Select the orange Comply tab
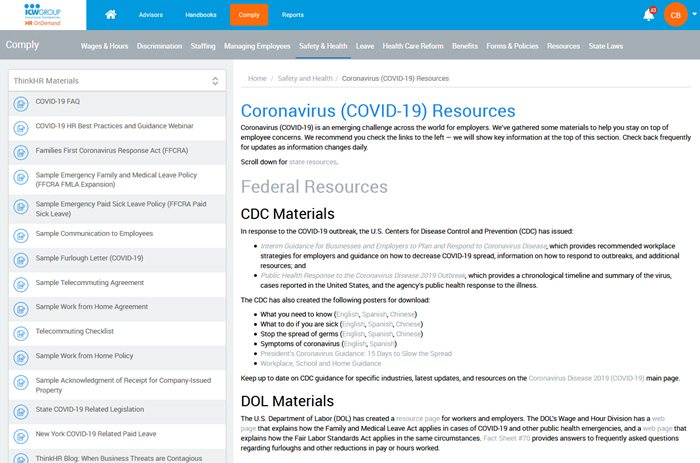This screenshot has width=700, height=463. point(249,15)
